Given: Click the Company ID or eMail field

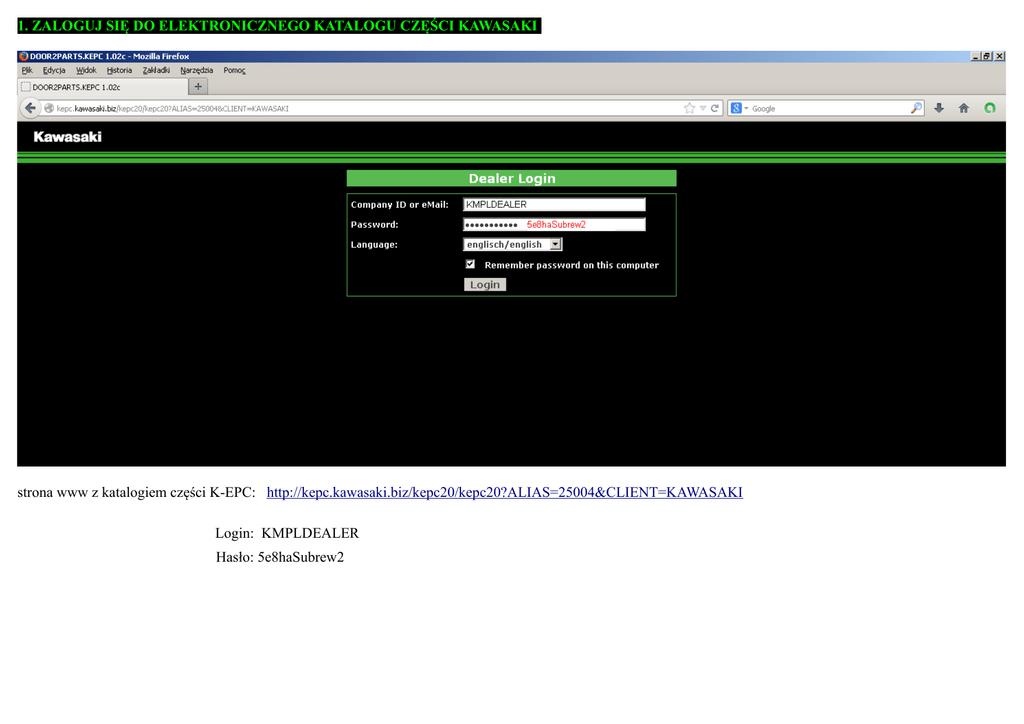Looking at the screenshot, I should (x=554, y=205).
